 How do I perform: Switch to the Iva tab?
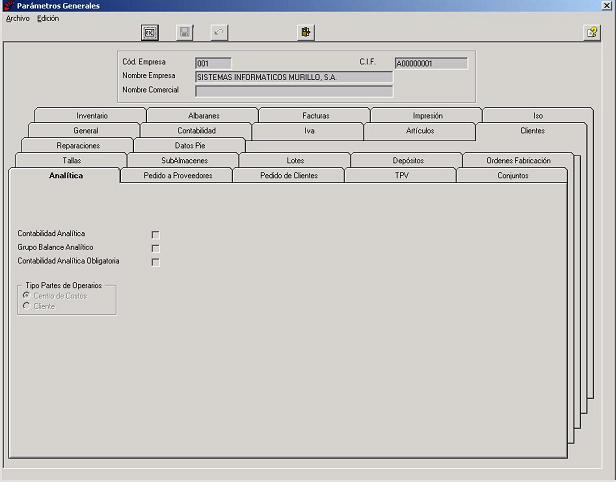[309, 130]
